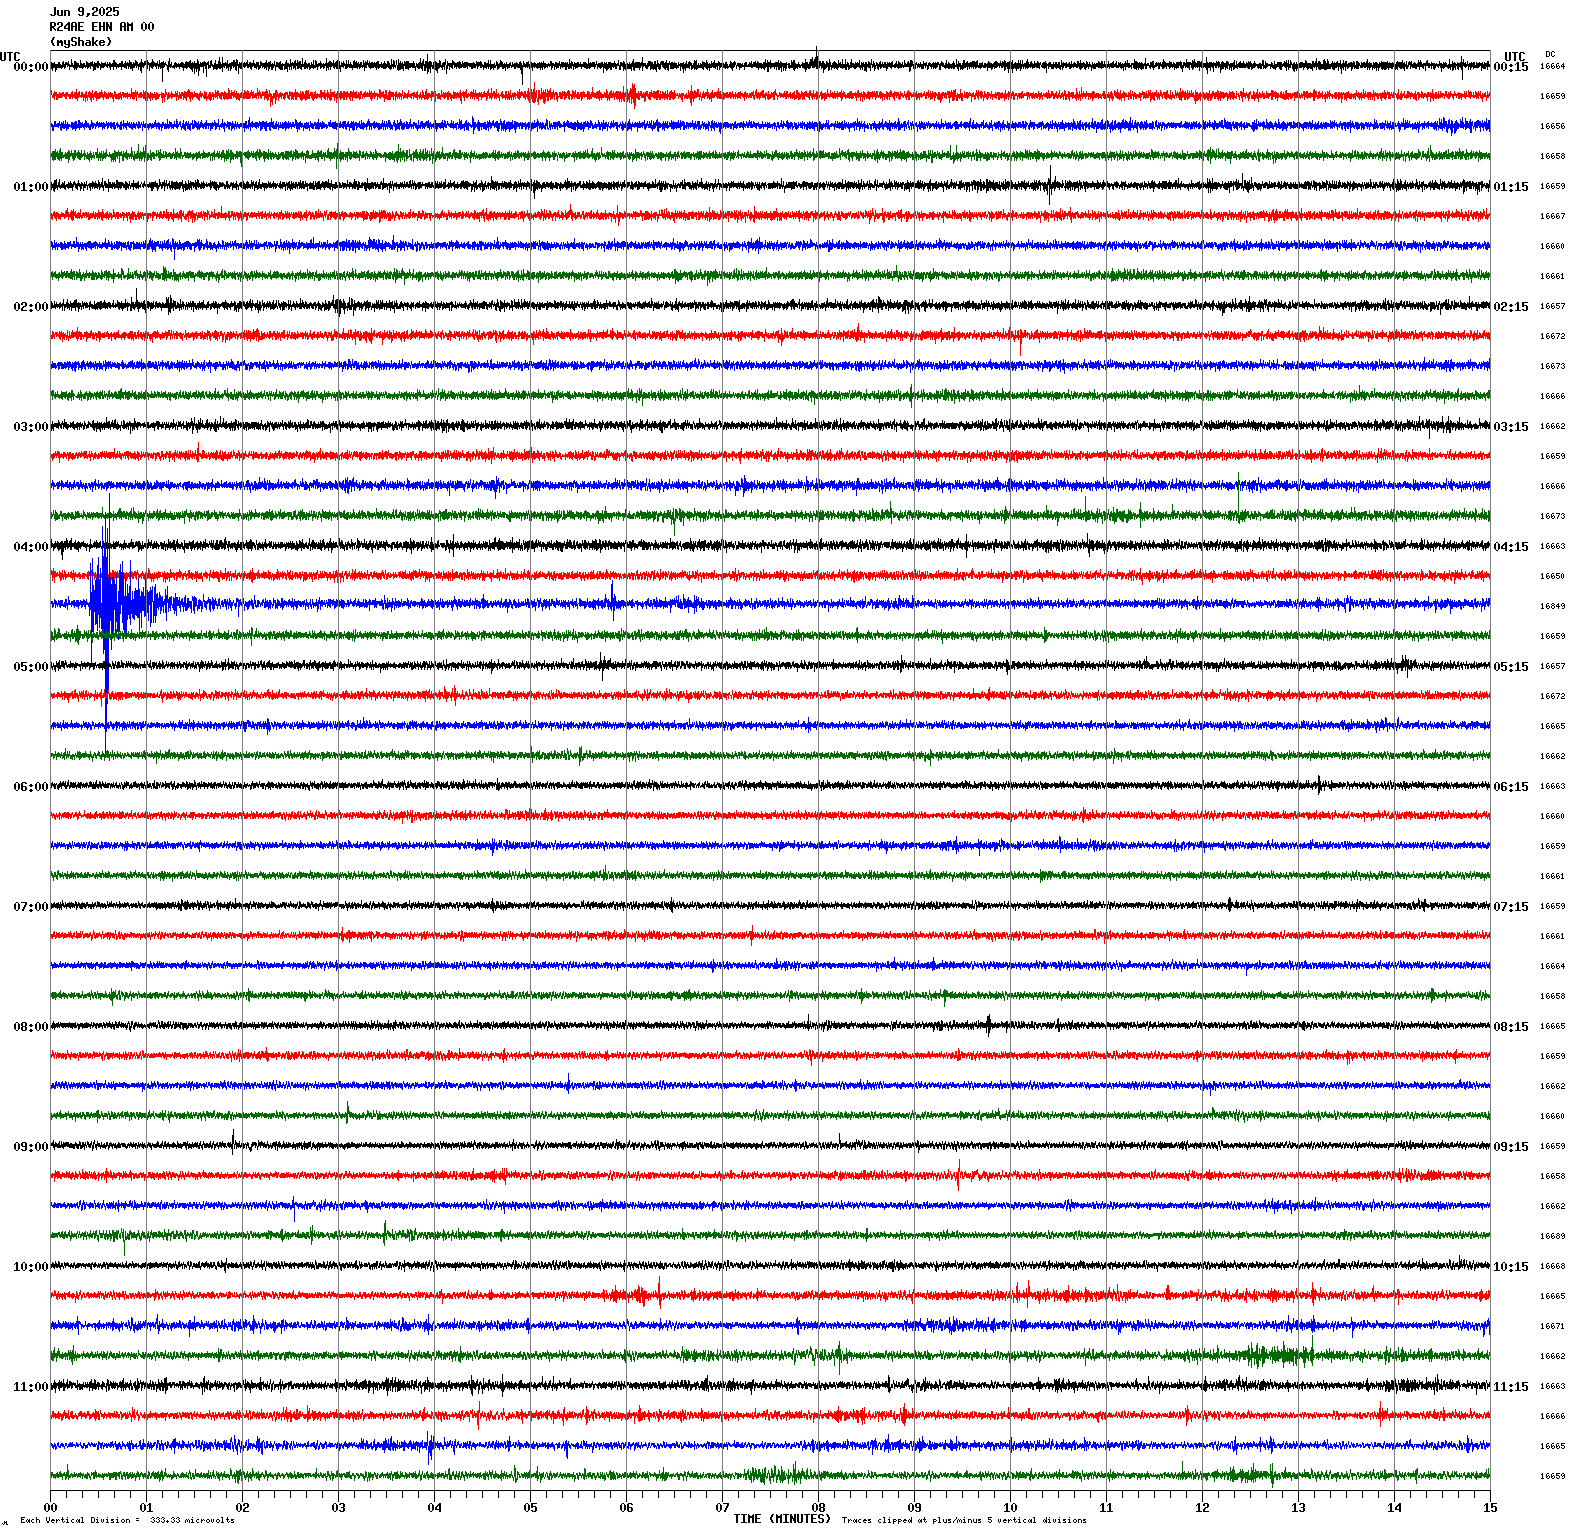The height and width of the screenshot is (1534, 1570).
Task: Click the left-side time label "01:00"
Action: 31,187
